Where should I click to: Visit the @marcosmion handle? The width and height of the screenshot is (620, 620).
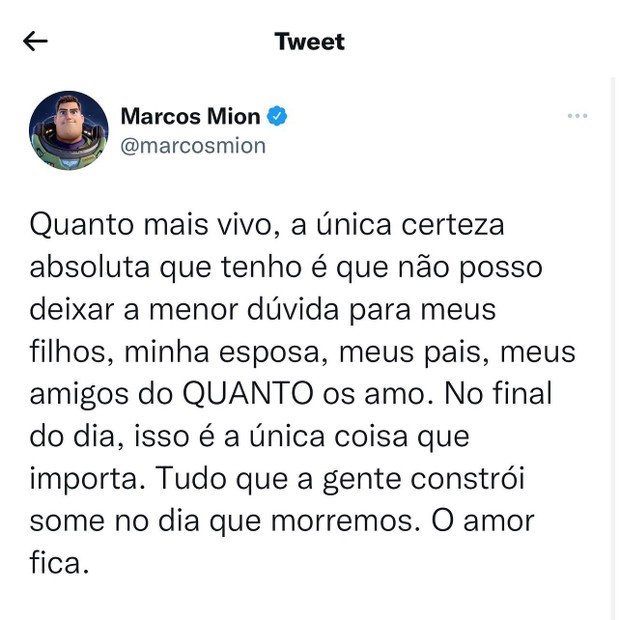193,146
